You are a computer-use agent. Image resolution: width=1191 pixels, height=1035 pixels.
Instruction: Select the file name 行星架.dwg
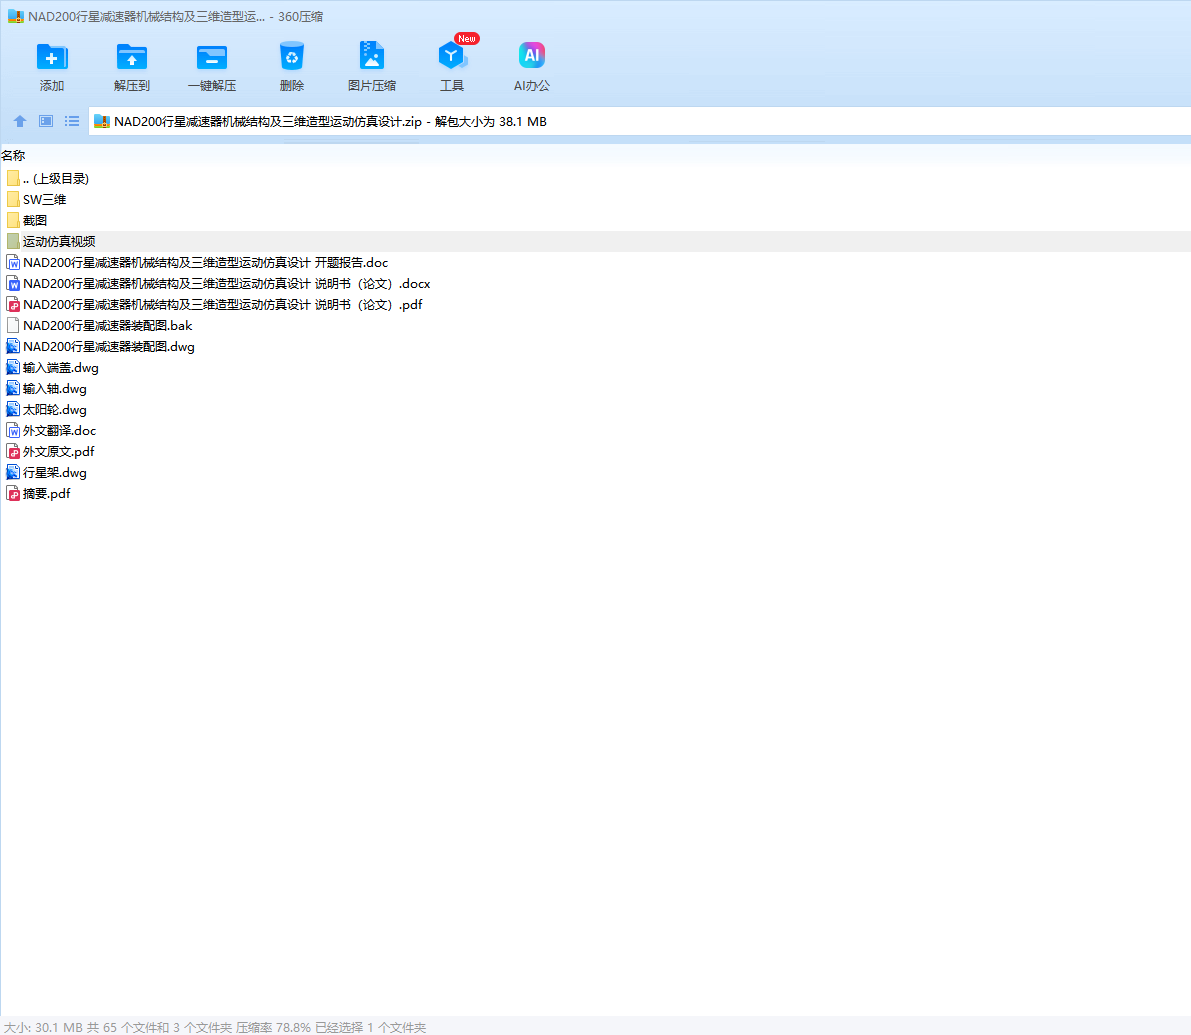tap(55, 472)
